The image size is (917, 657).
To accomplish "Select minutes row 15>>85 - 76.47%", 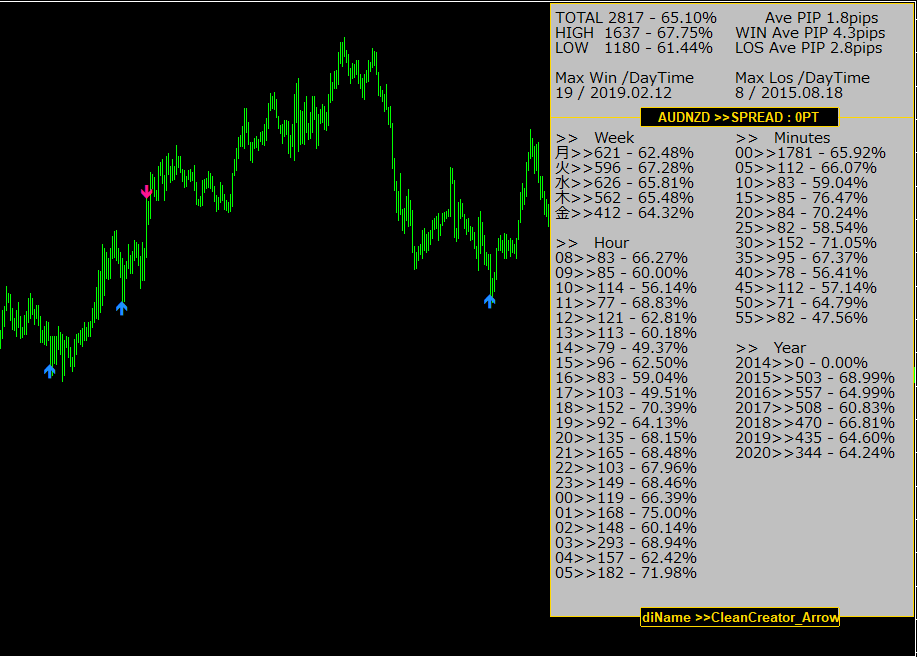I will (x=801, y=198).
